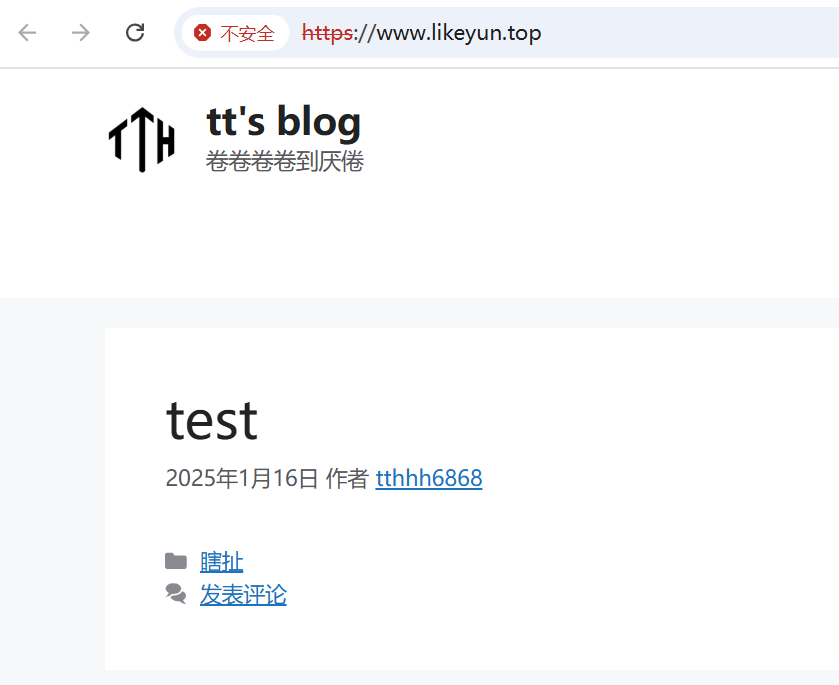Click the comment bubbles icon
The height and width of the screenshot is (685, 839).
tap(176, 594)
